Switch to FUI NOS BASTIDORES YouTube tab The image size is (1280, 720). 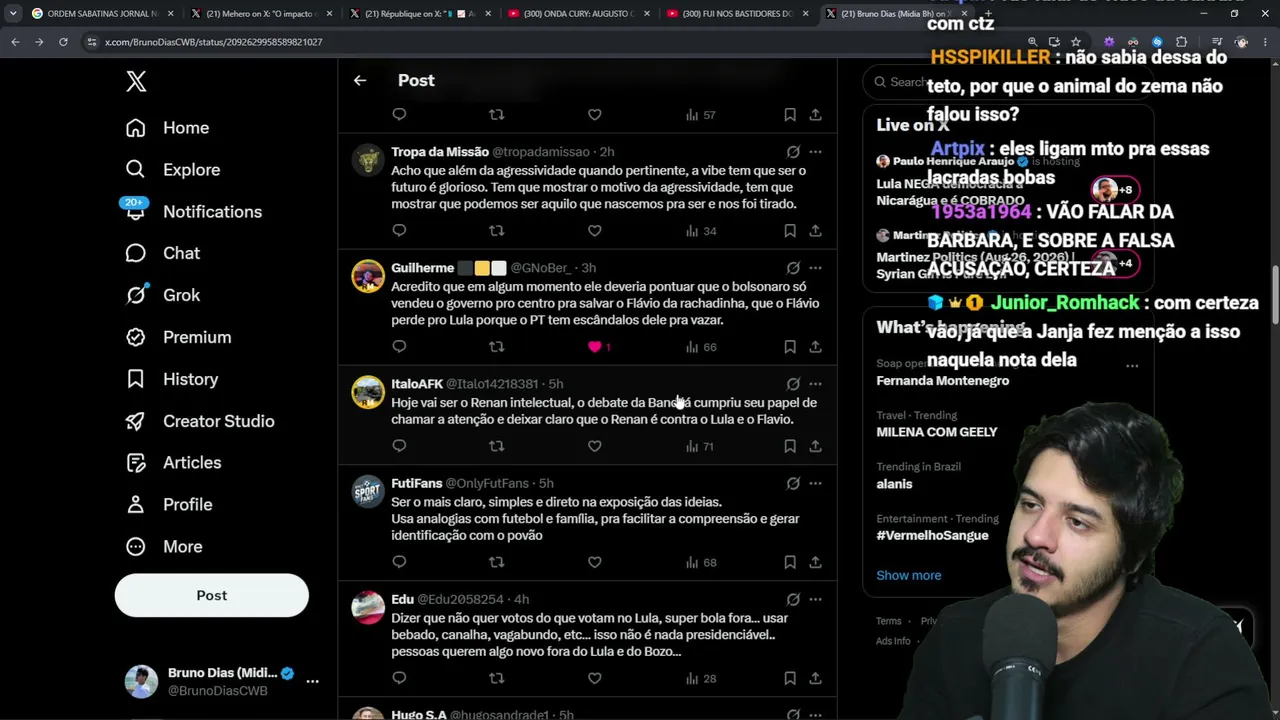738,14
